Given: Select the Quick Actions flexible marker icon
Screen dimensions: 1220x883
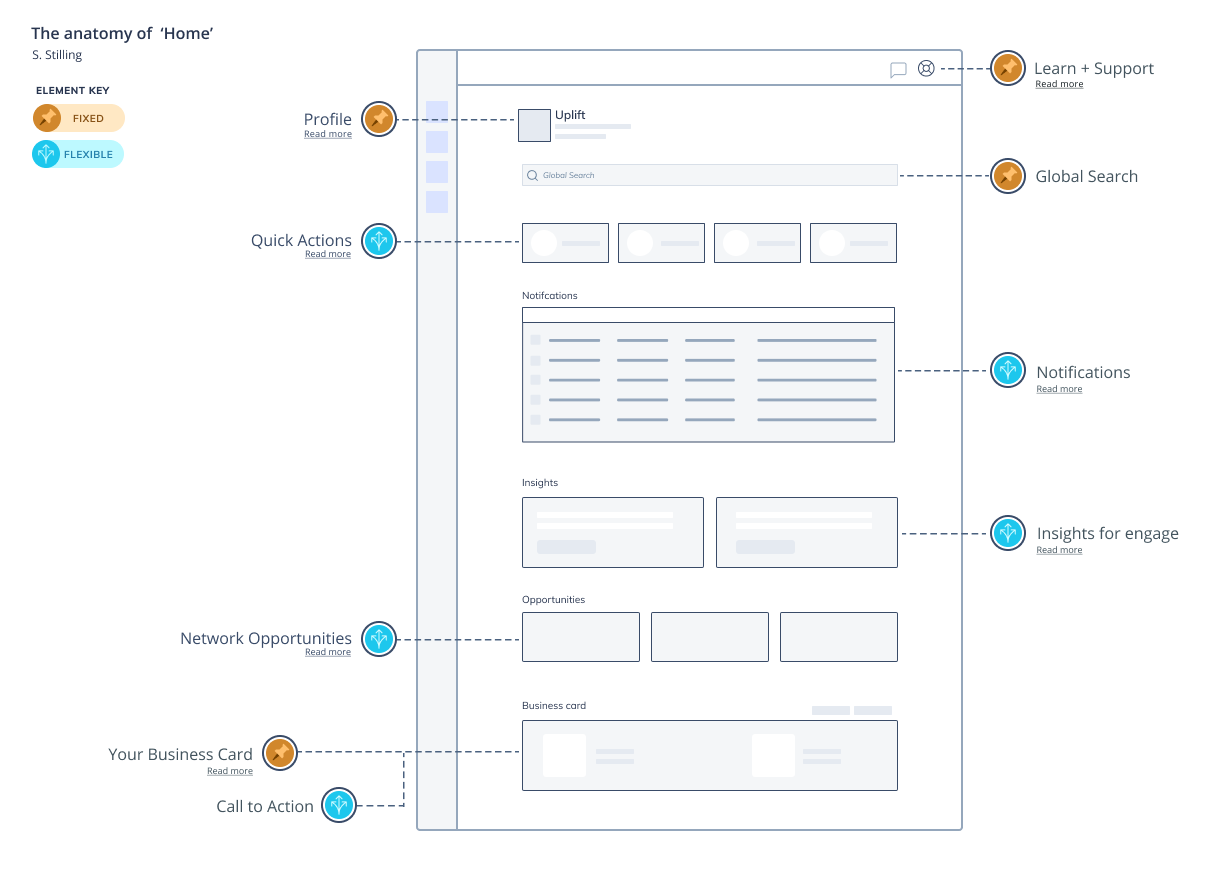Looking at the screenshot, I should click(x=378, y=241).
